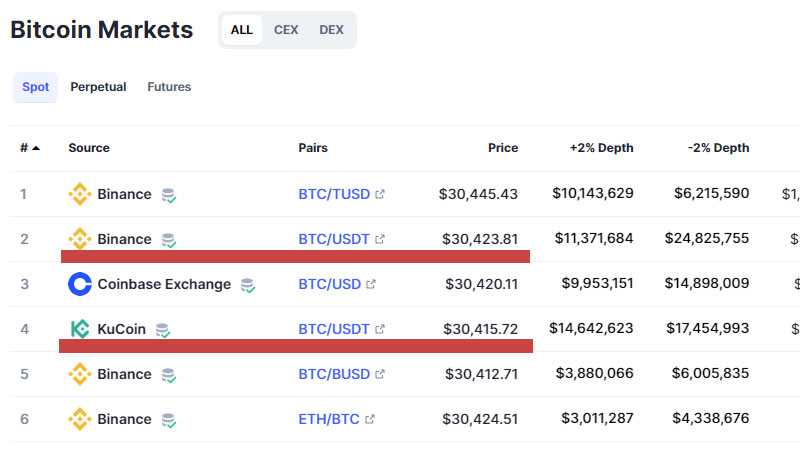Open the BTC/BUSD pair link
The height and width of the screenshot is (450, 800).
334,374
